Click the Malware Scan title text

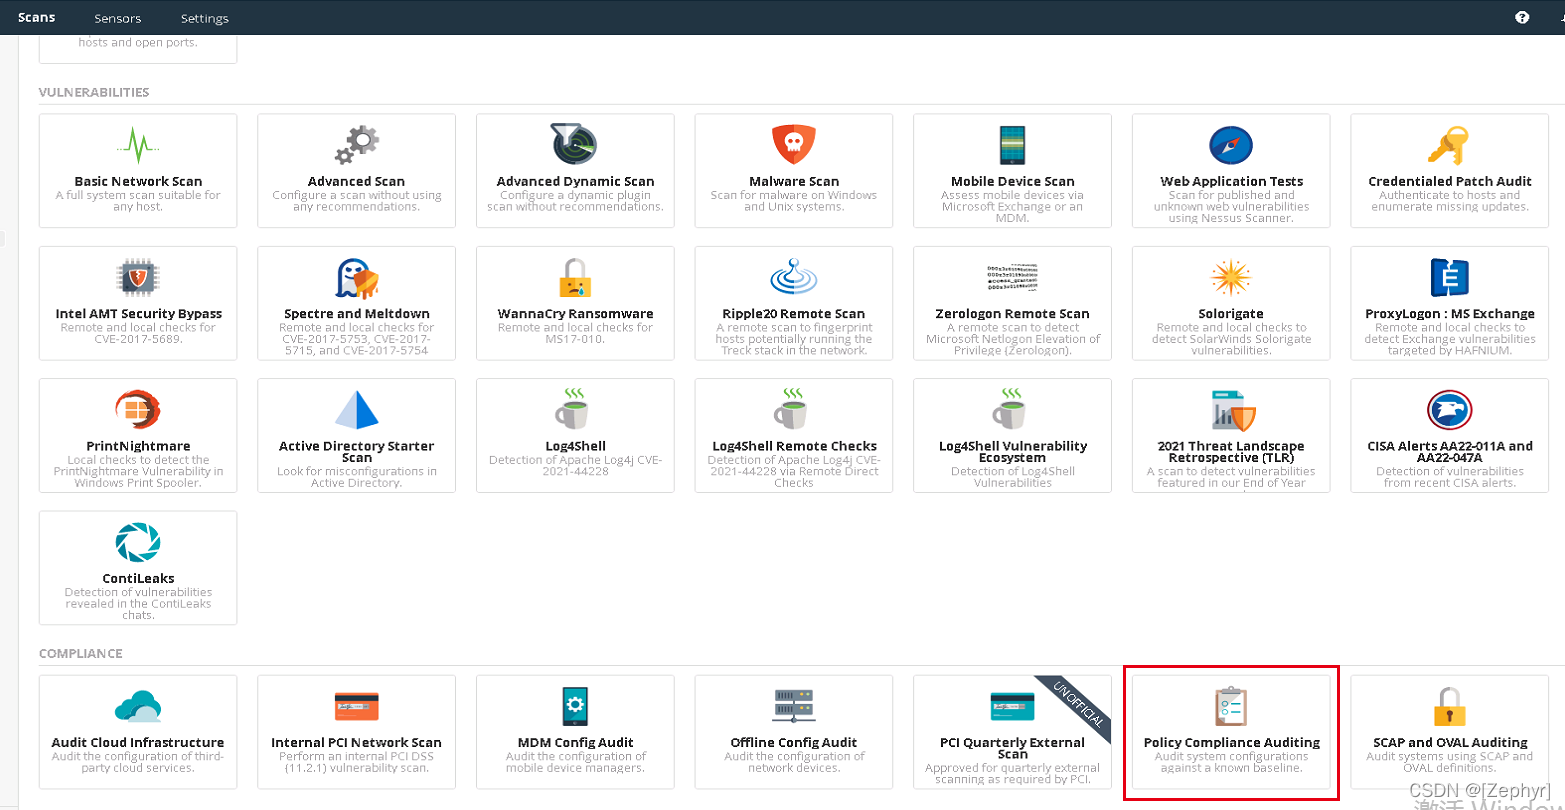(x=794, y=181)
